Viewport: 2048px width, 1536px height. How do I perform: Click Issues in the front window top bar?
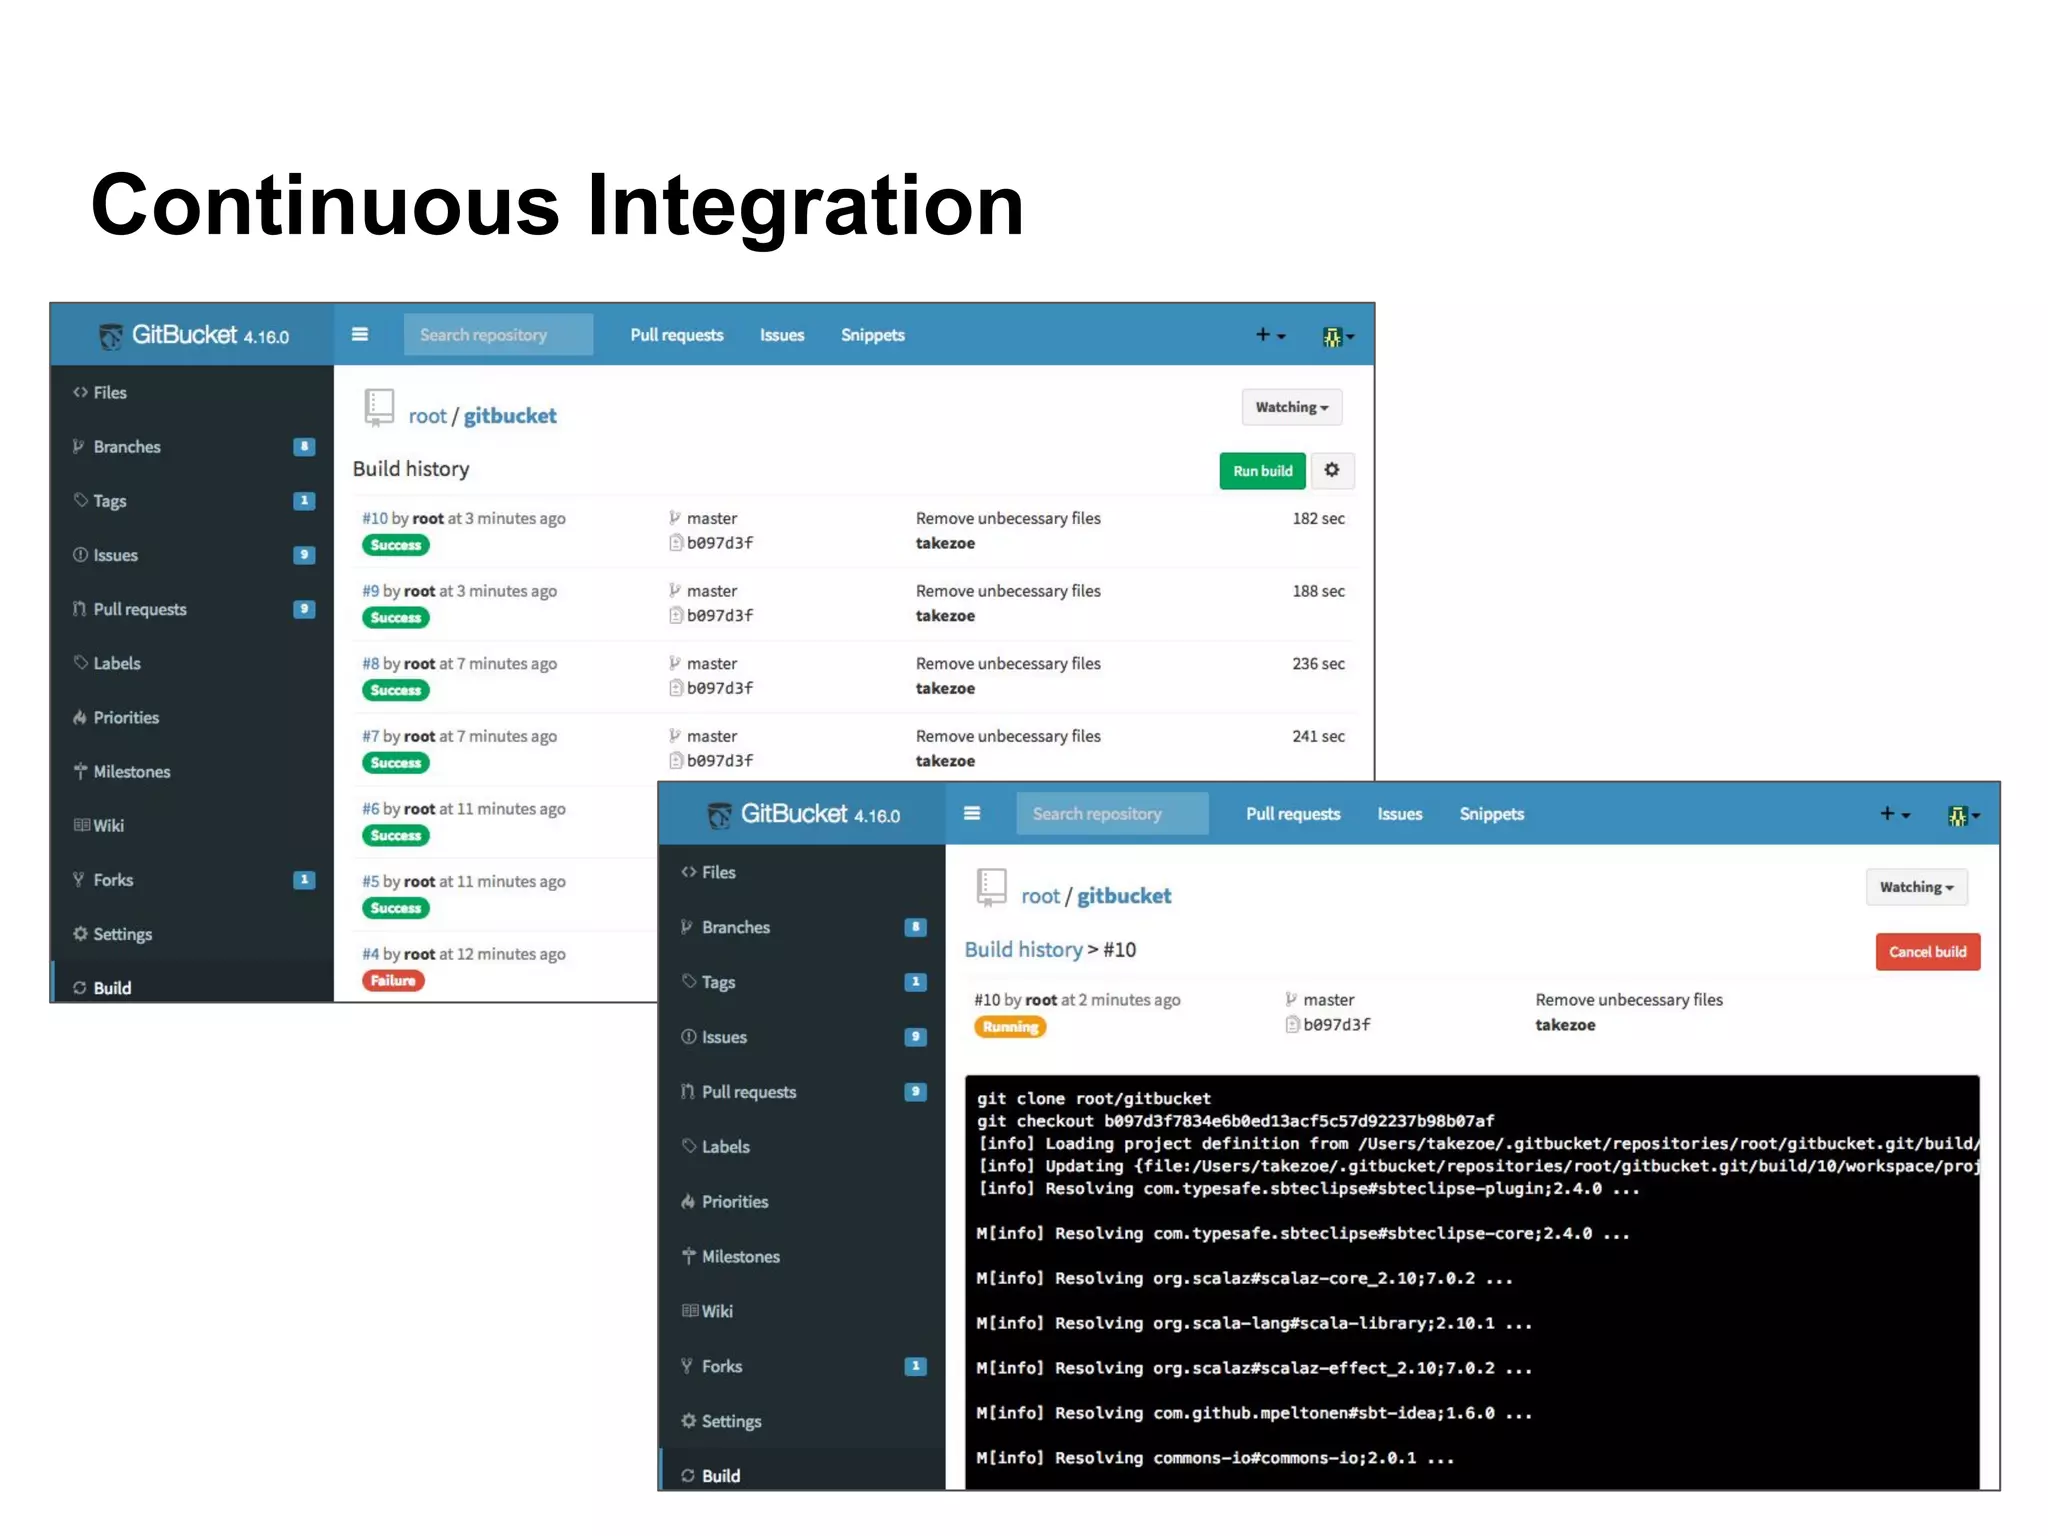[1400, 814]
